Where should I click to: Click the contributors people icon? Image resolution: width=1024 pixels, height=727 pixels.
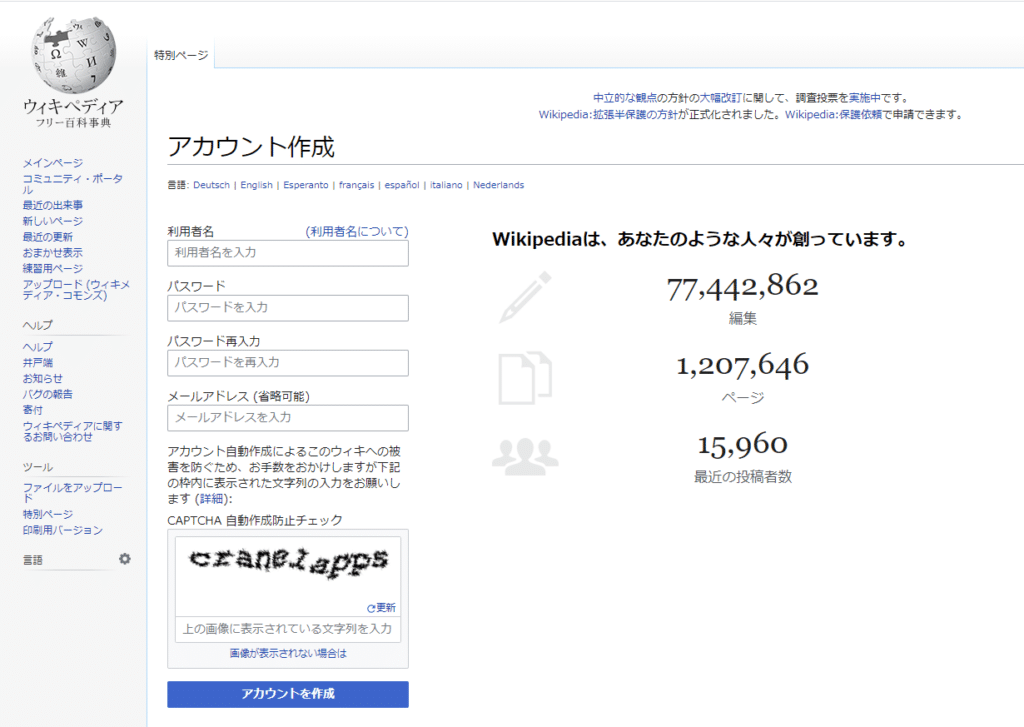[x=525, y=456]
